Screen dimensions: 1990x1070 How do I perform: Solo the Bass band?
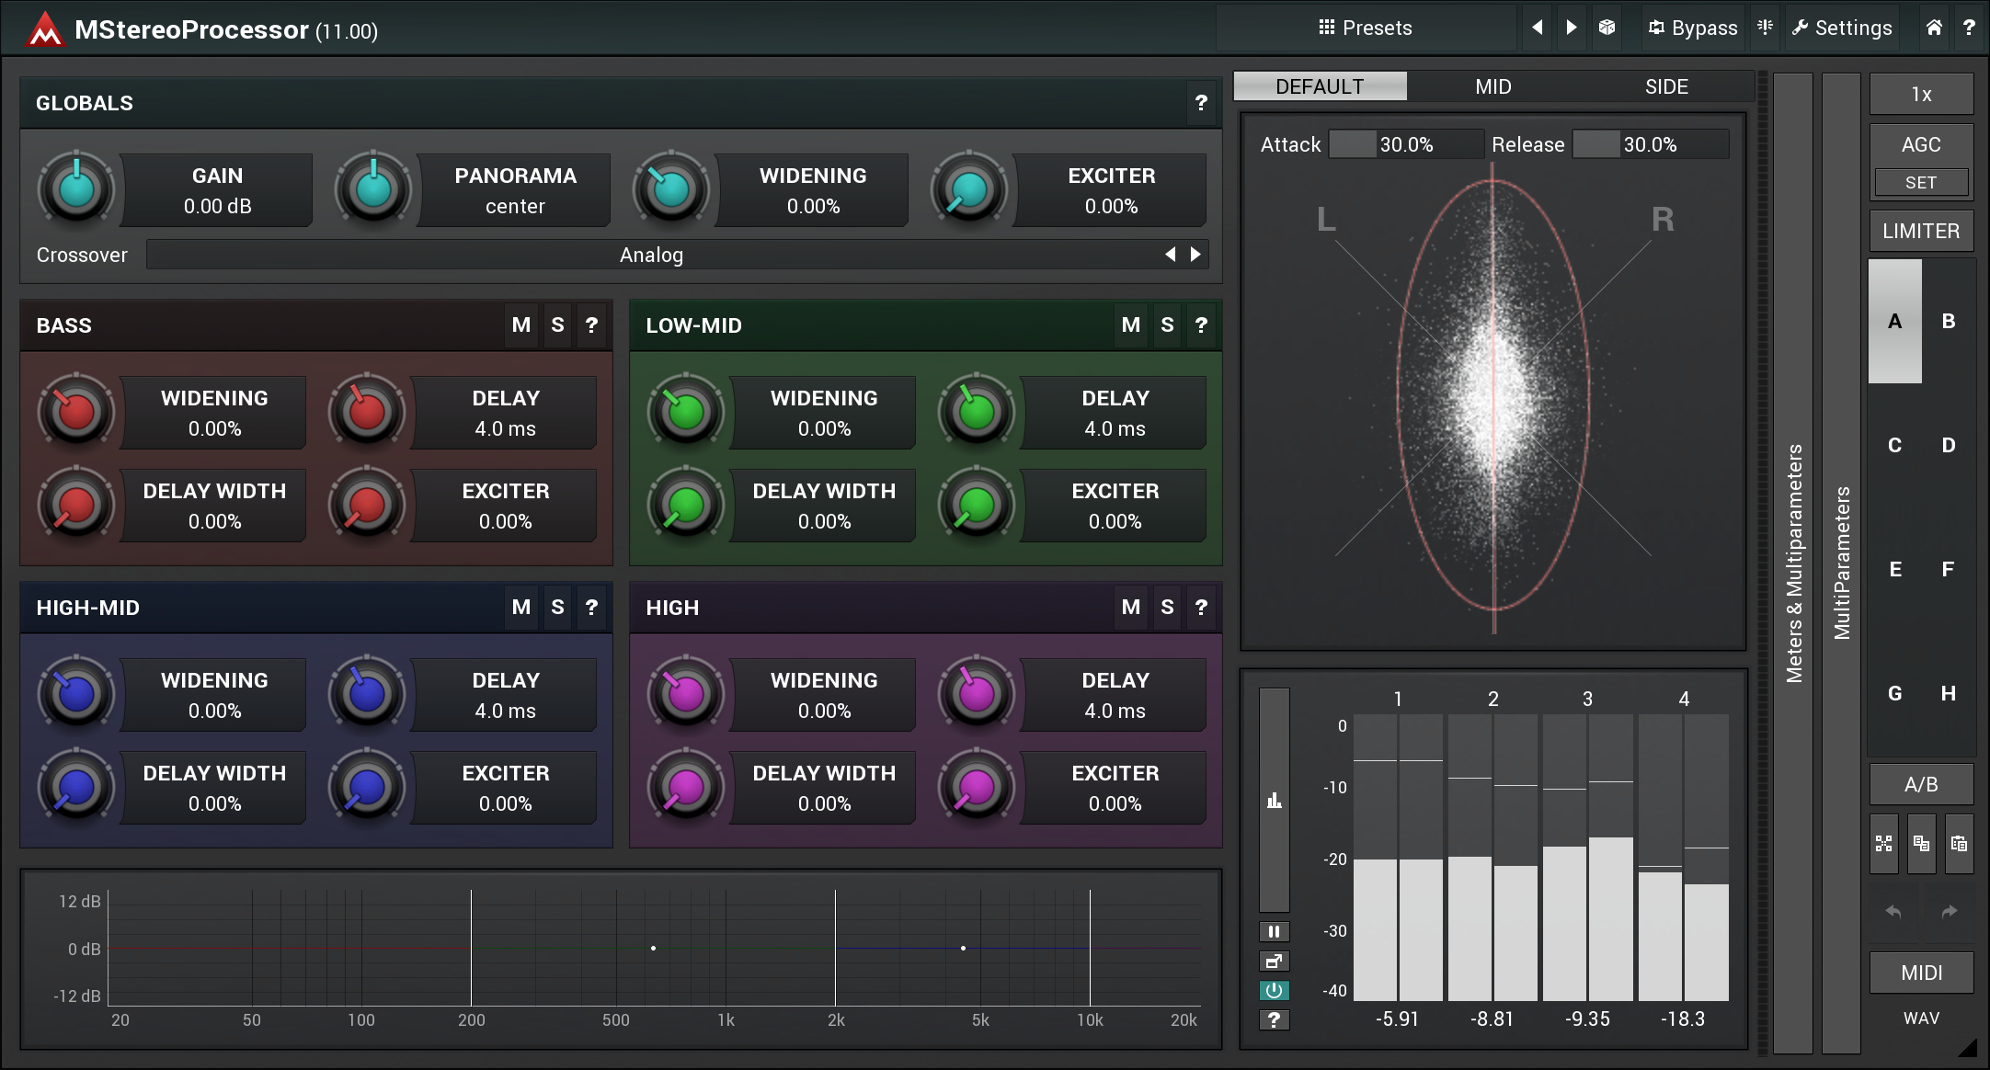pos(557,325)
